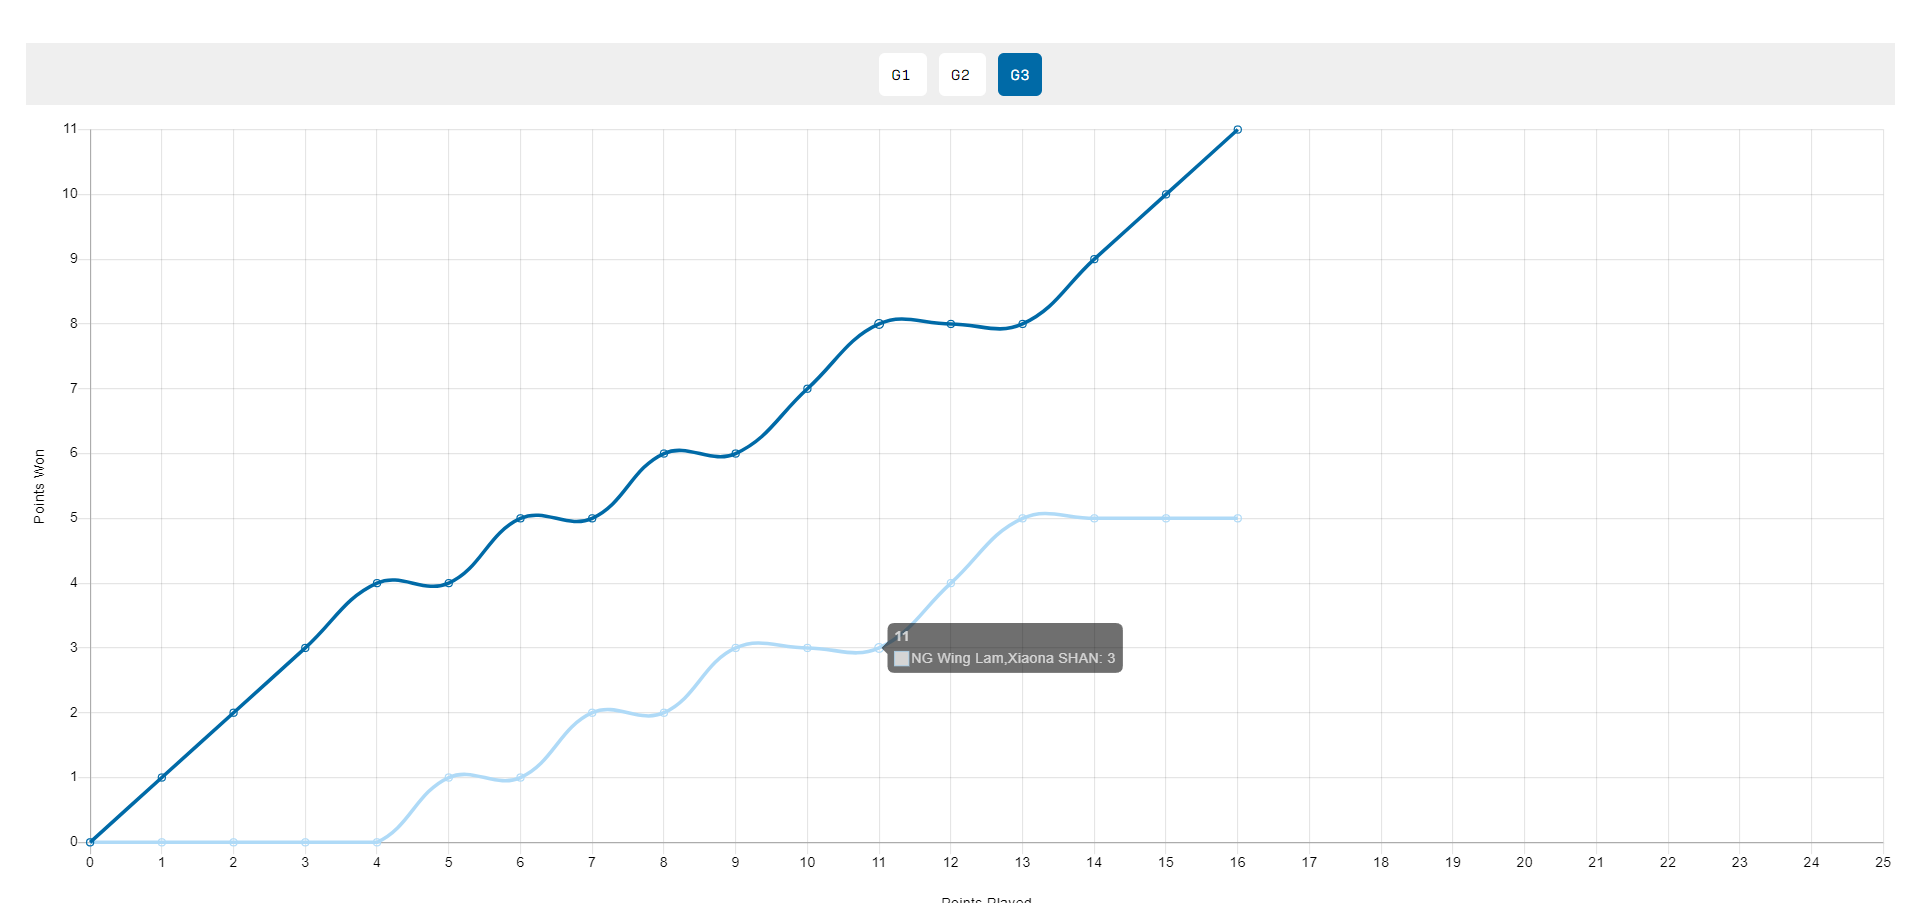This screenshot has width=1924, height=903.
Task: Select dark blue data point at 2 points played
Action: pyautogui.click(x=233, y=713)
